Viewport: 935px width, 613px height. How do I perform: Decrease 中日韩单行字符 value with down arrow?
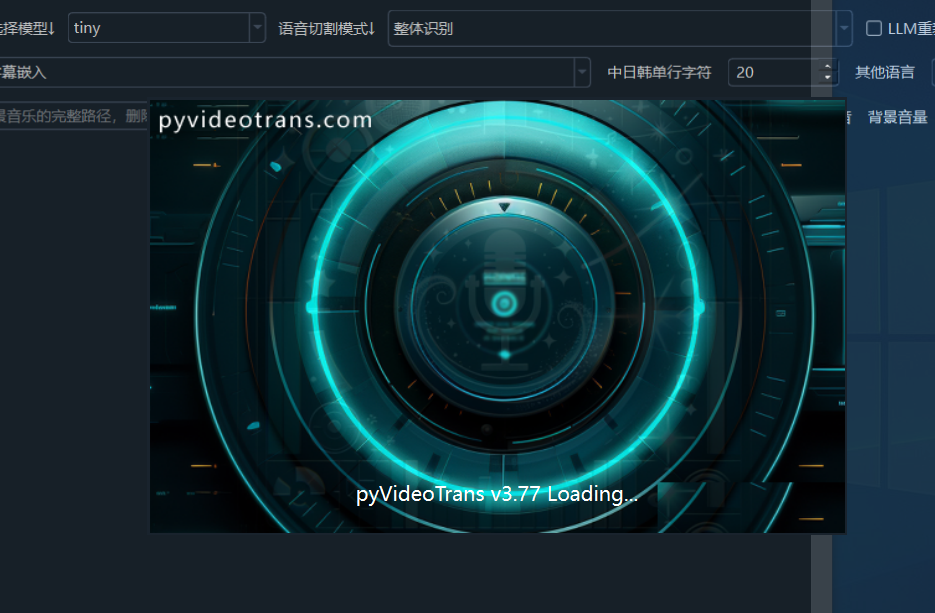(x=827, y=78)
